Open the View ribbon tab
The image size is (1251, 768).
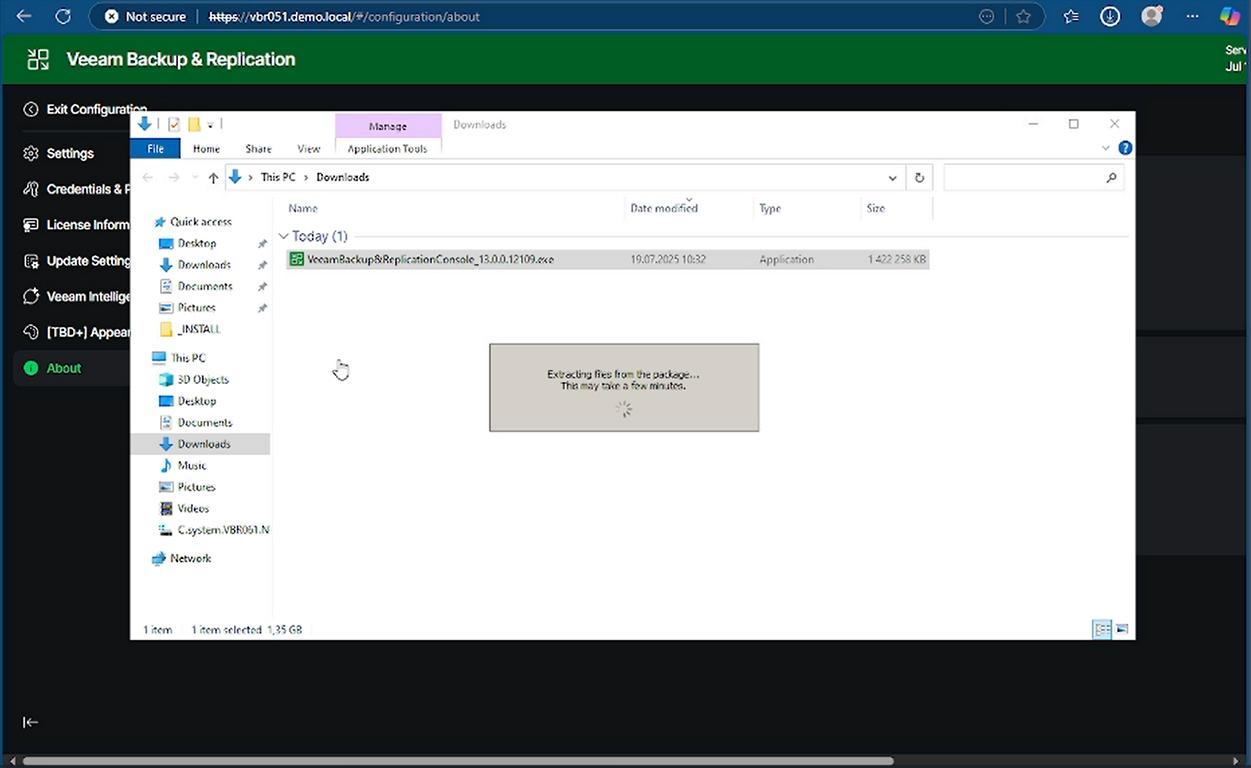[308, 148]
